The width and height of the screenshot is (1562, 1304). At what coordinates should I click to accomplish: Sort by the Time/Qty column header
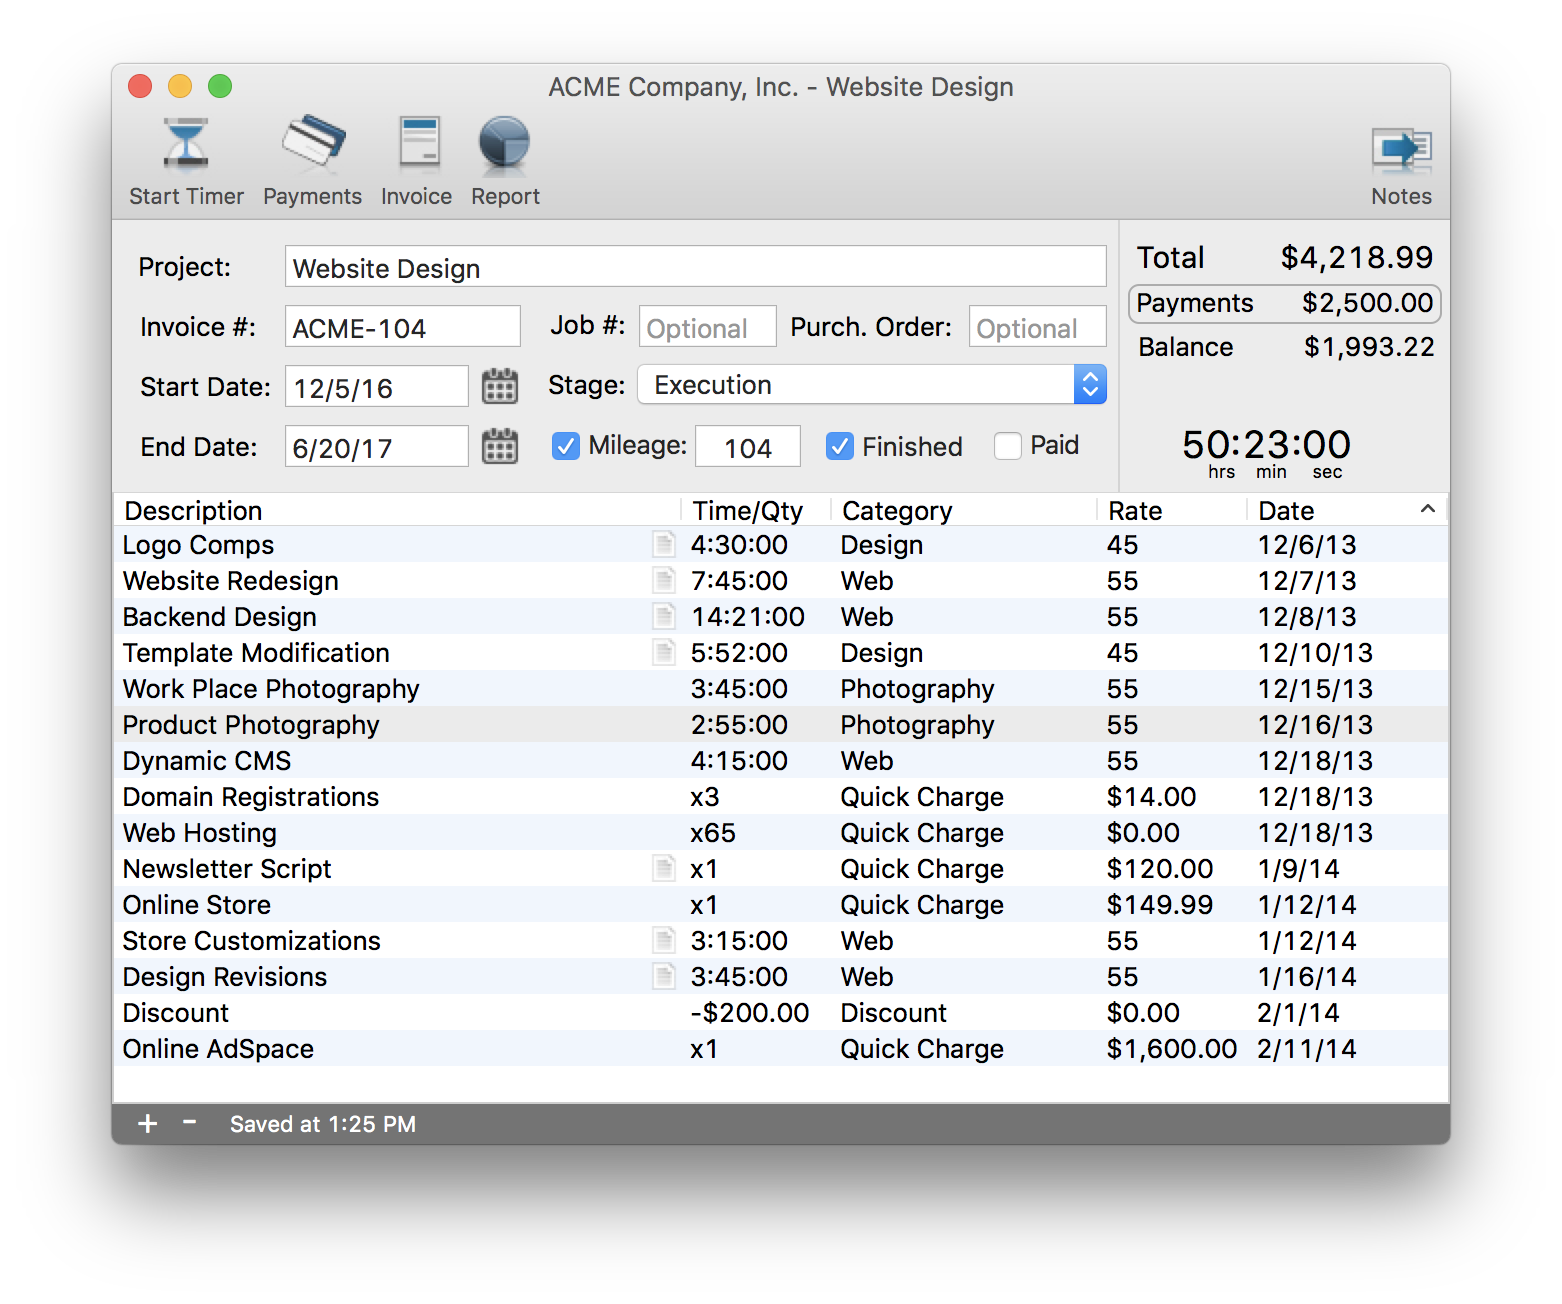(x=756, y=510)
